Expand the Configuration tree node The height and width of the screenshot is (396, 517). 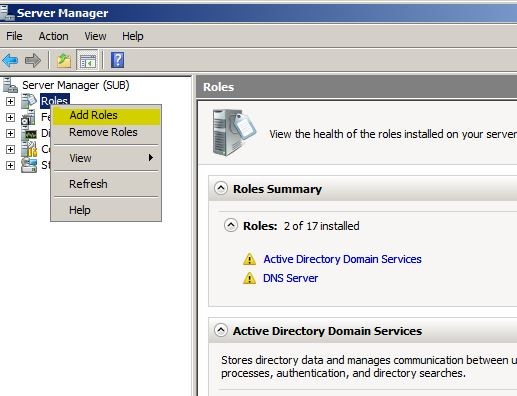click(10, 149)
